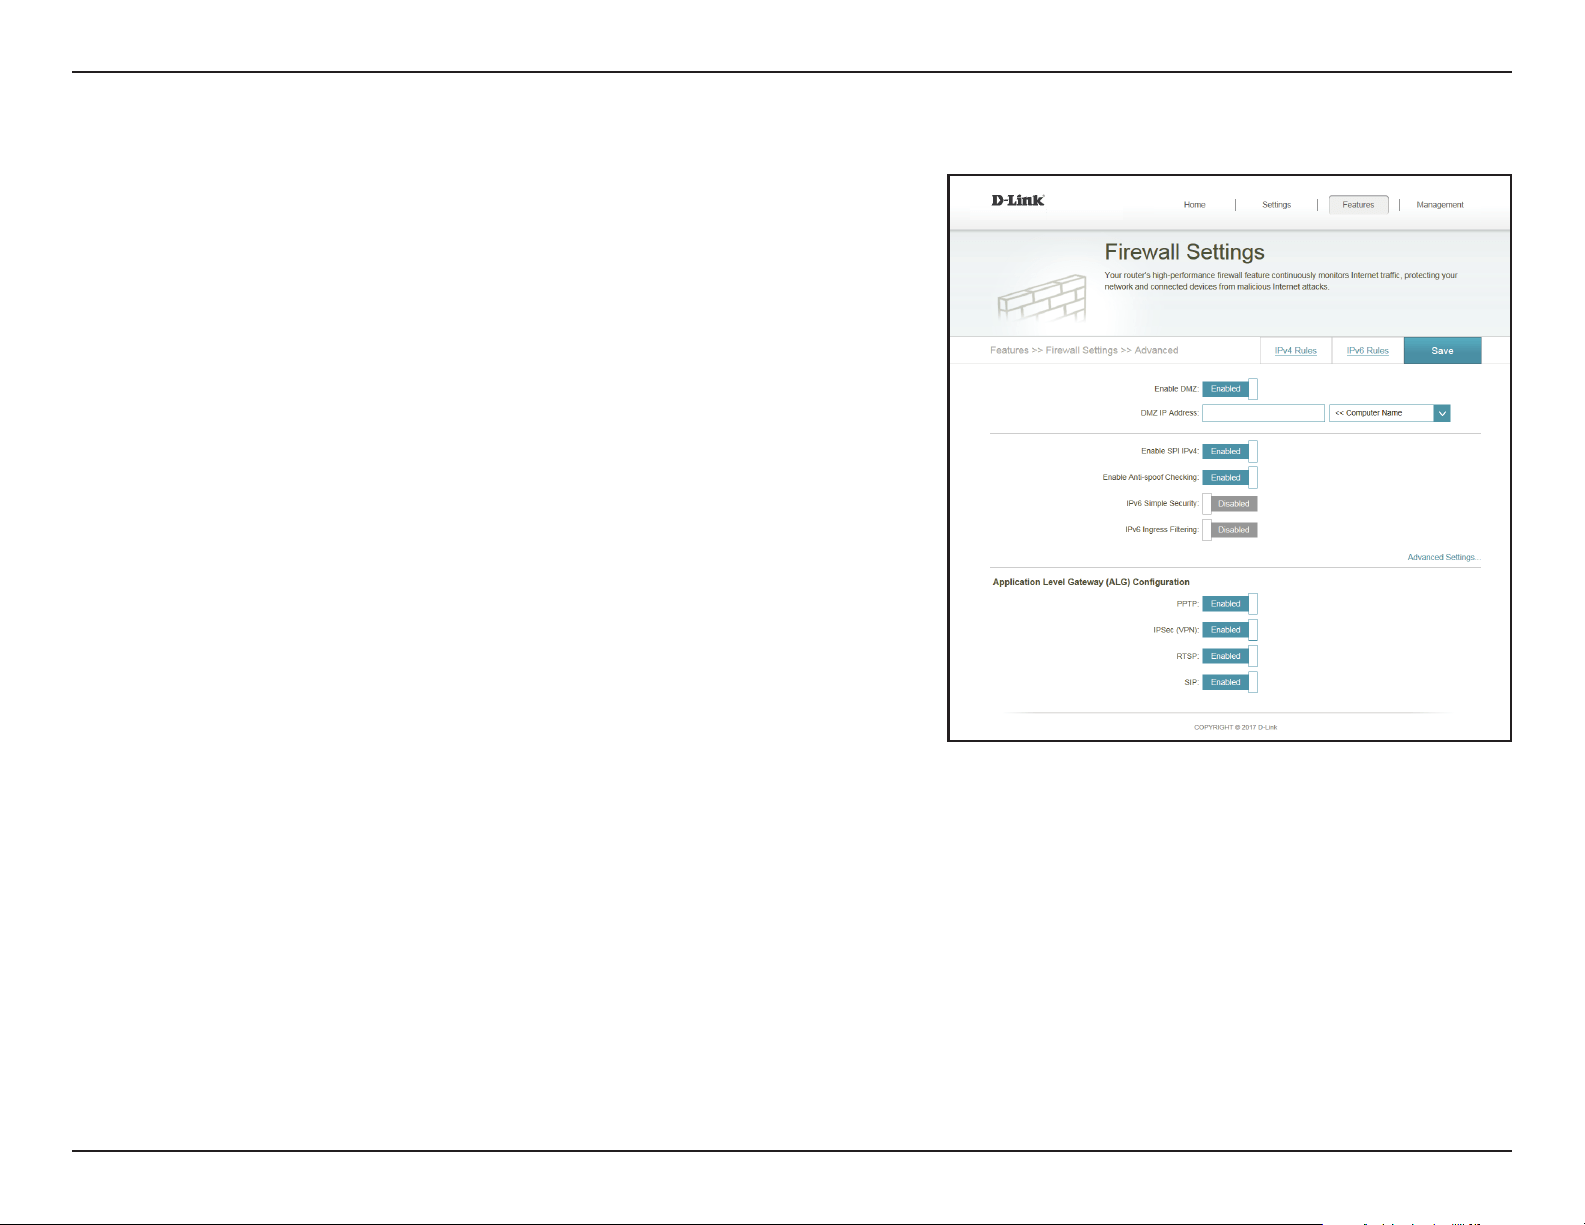
Task: Open the IPv6 Rules link
Action: pos(1368,351)
